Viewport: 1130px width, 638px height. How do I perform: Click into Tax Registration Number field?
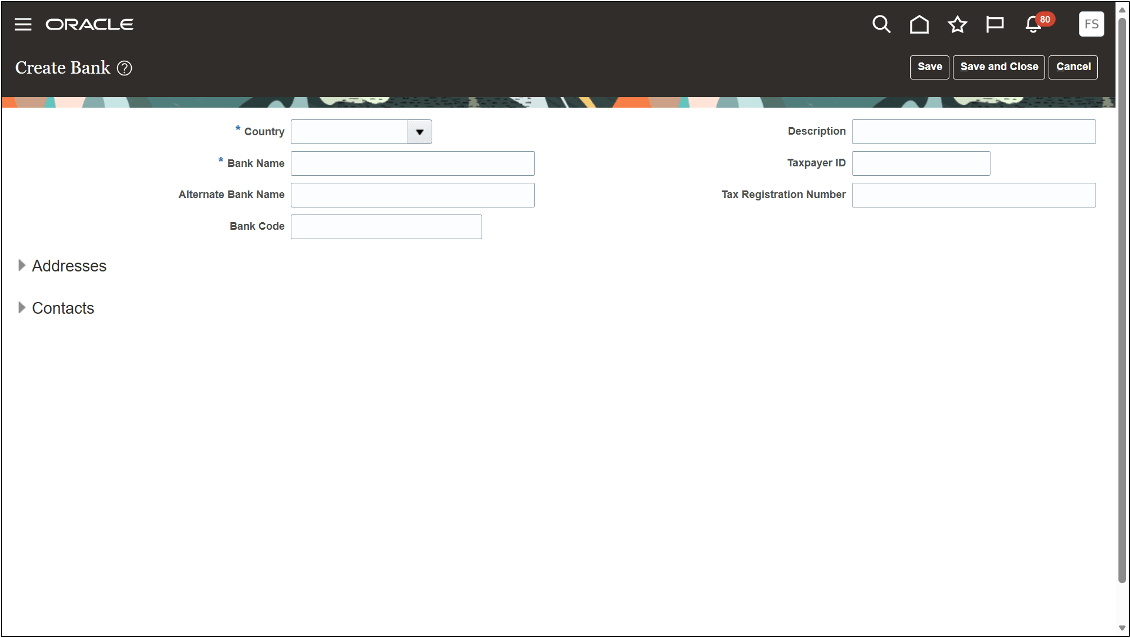[x=974, y=195]
